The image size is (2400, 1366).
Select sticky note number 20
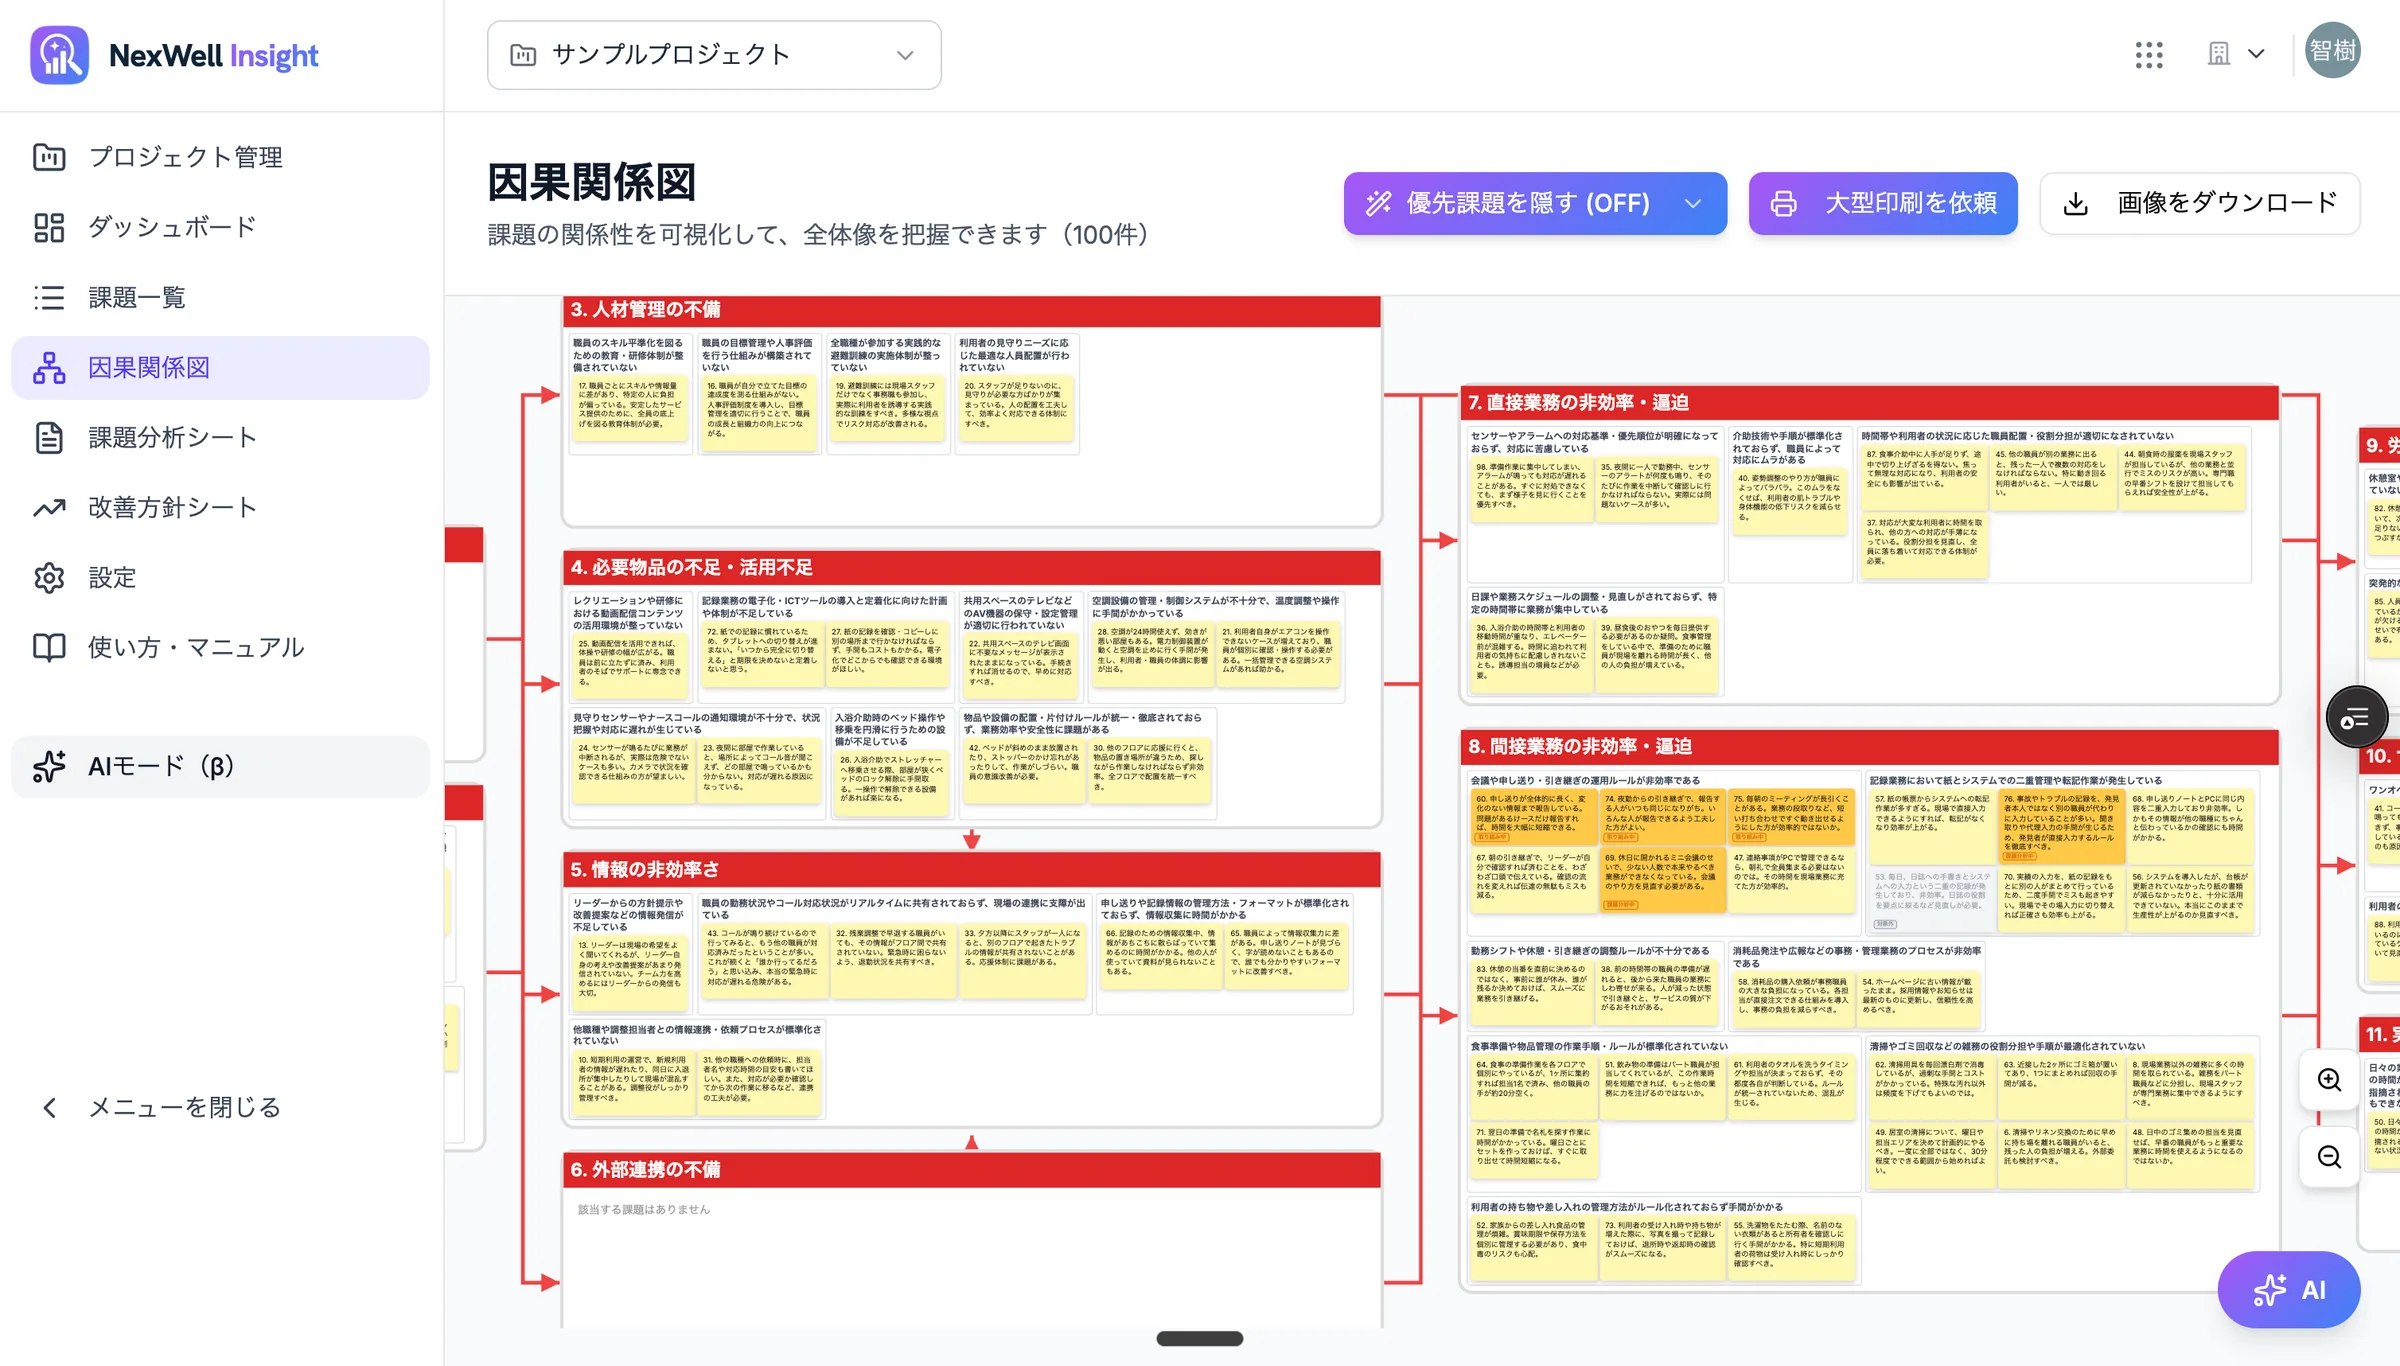pyautogui.click(x=1016, y=407)
